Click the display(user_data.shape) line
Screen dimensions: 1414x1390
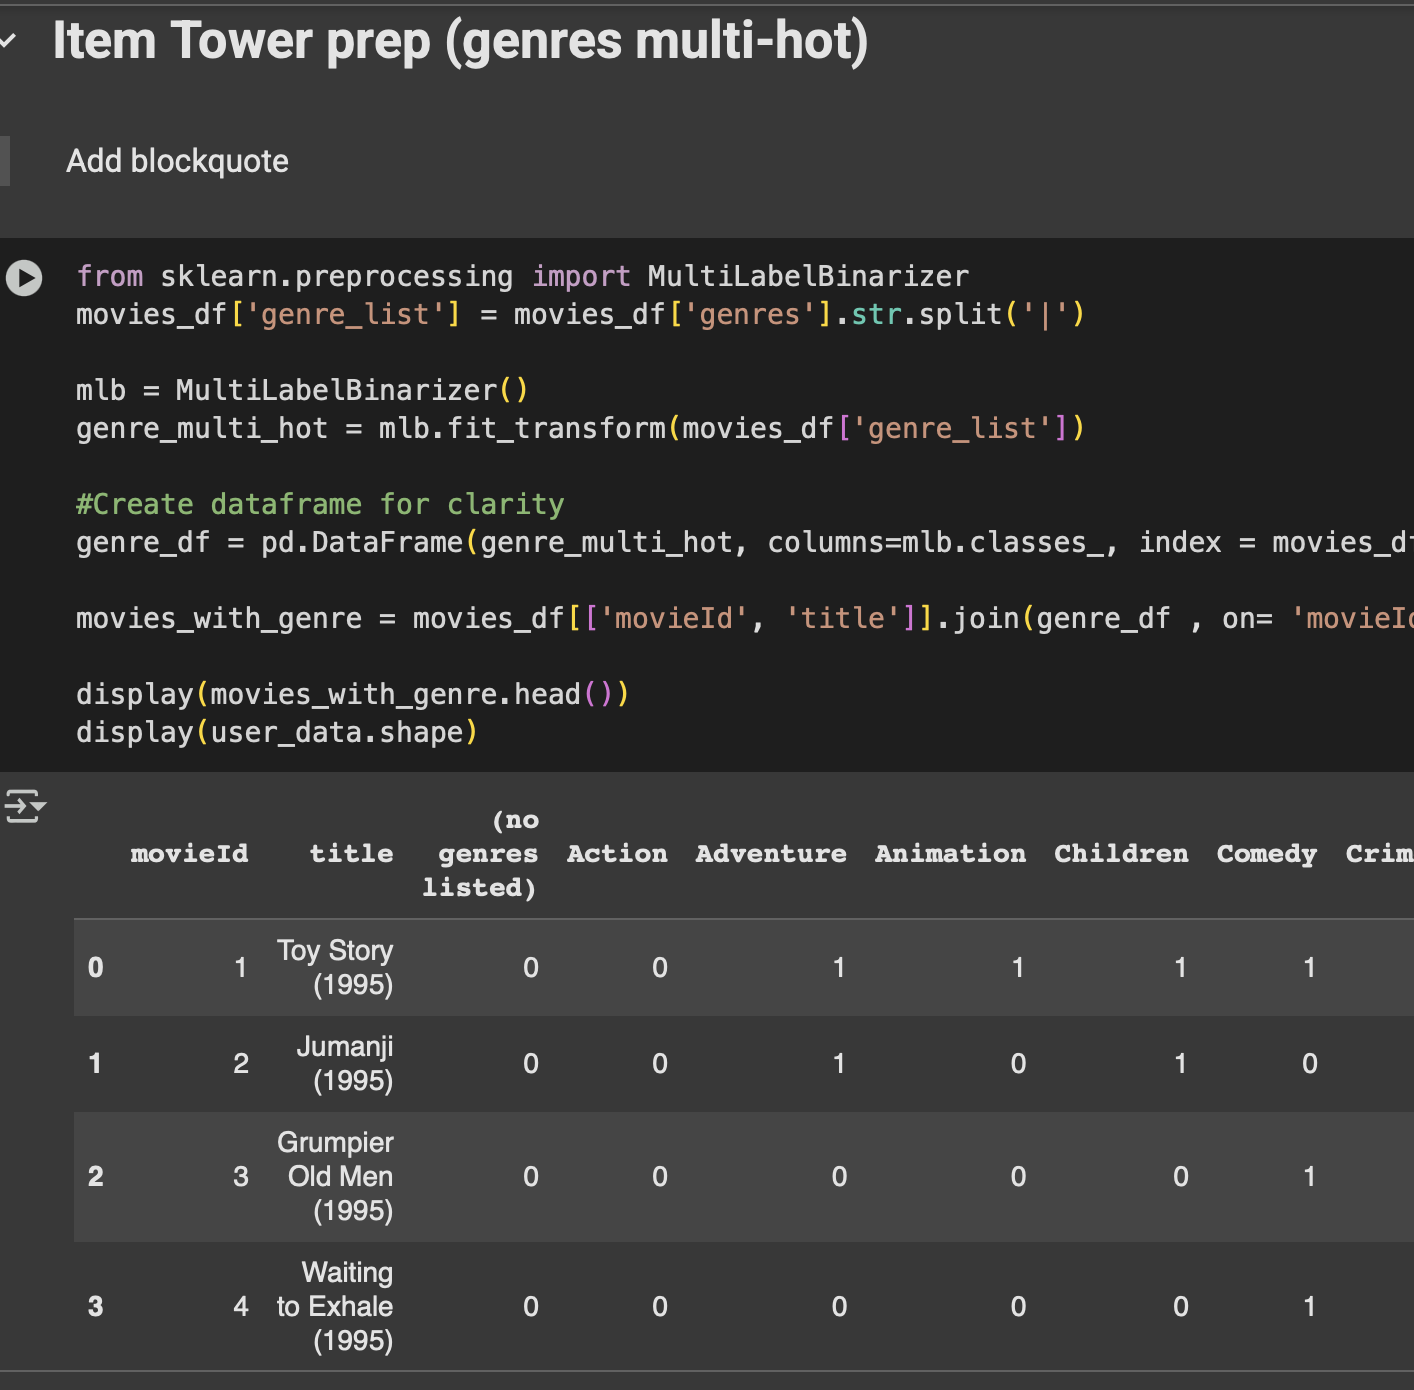pos(277,732)
